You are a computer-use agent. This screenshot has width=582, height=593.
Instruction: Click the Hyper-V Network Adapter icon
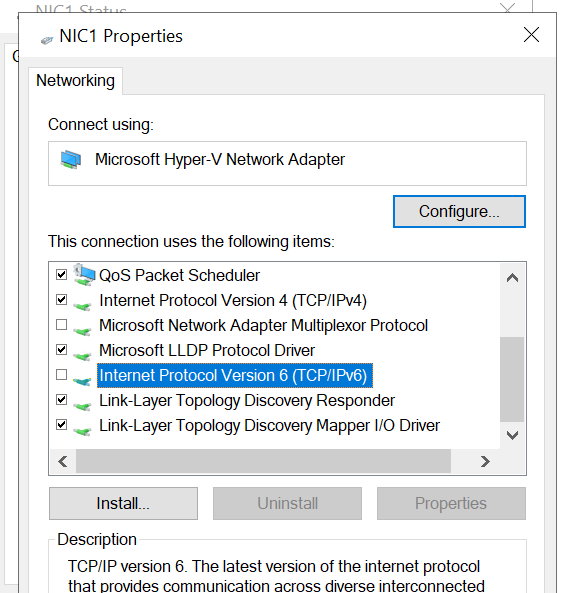pyautogui.click(x=71, y=160)
